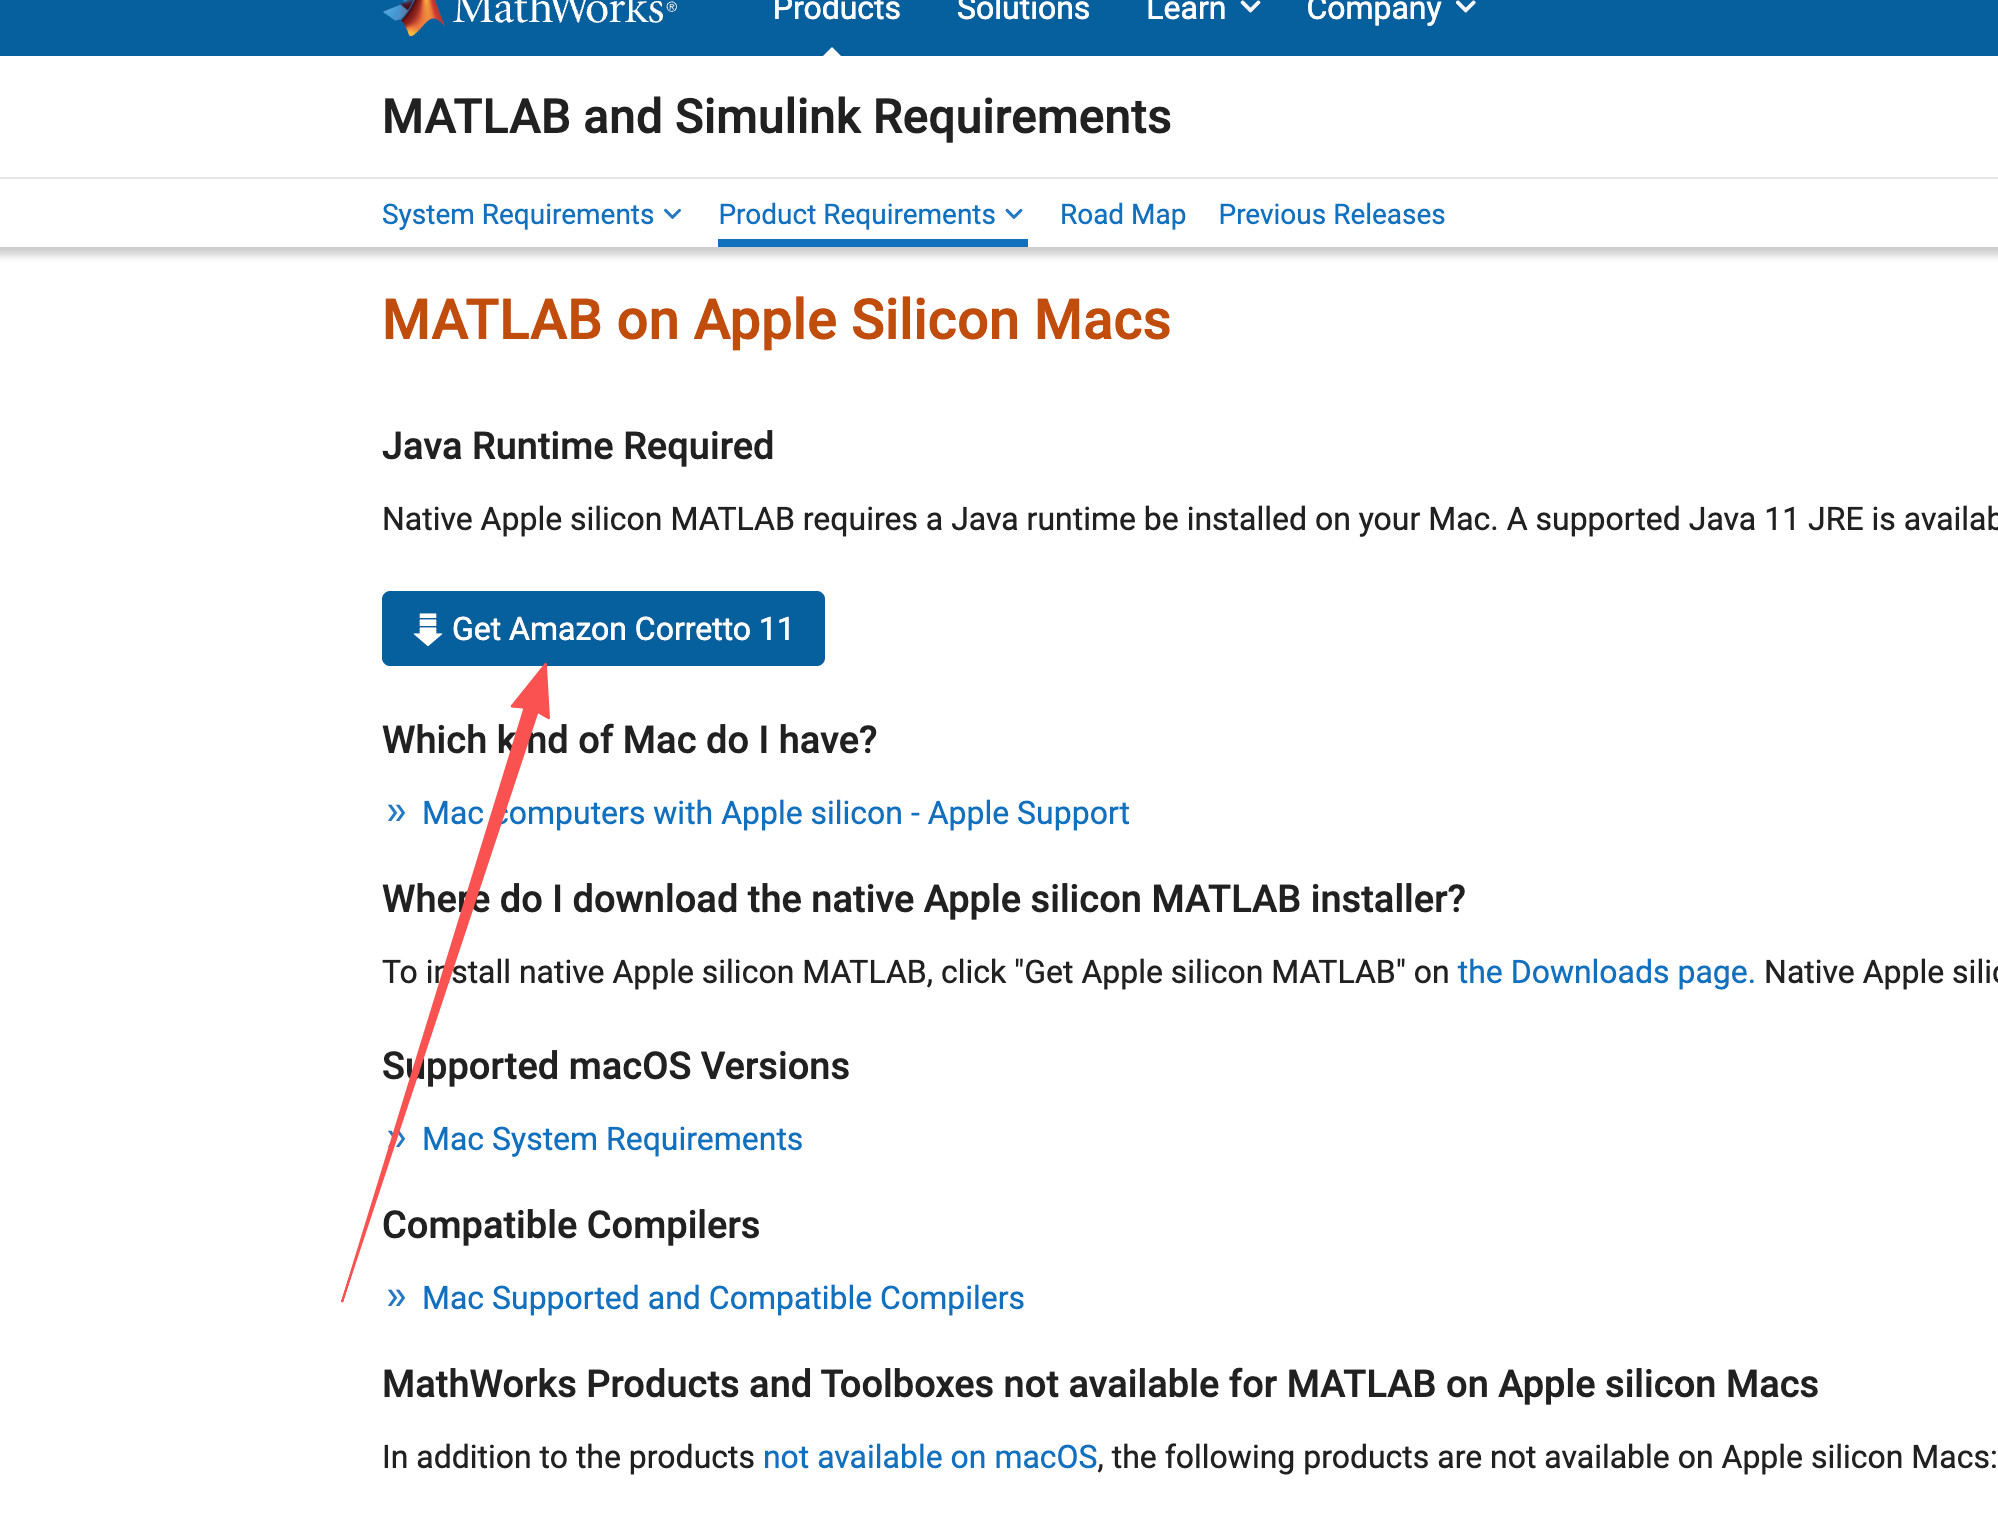1998x1532 pixels.
Task: Open the Mac System Requirements link
Action: pos(612,1139)
